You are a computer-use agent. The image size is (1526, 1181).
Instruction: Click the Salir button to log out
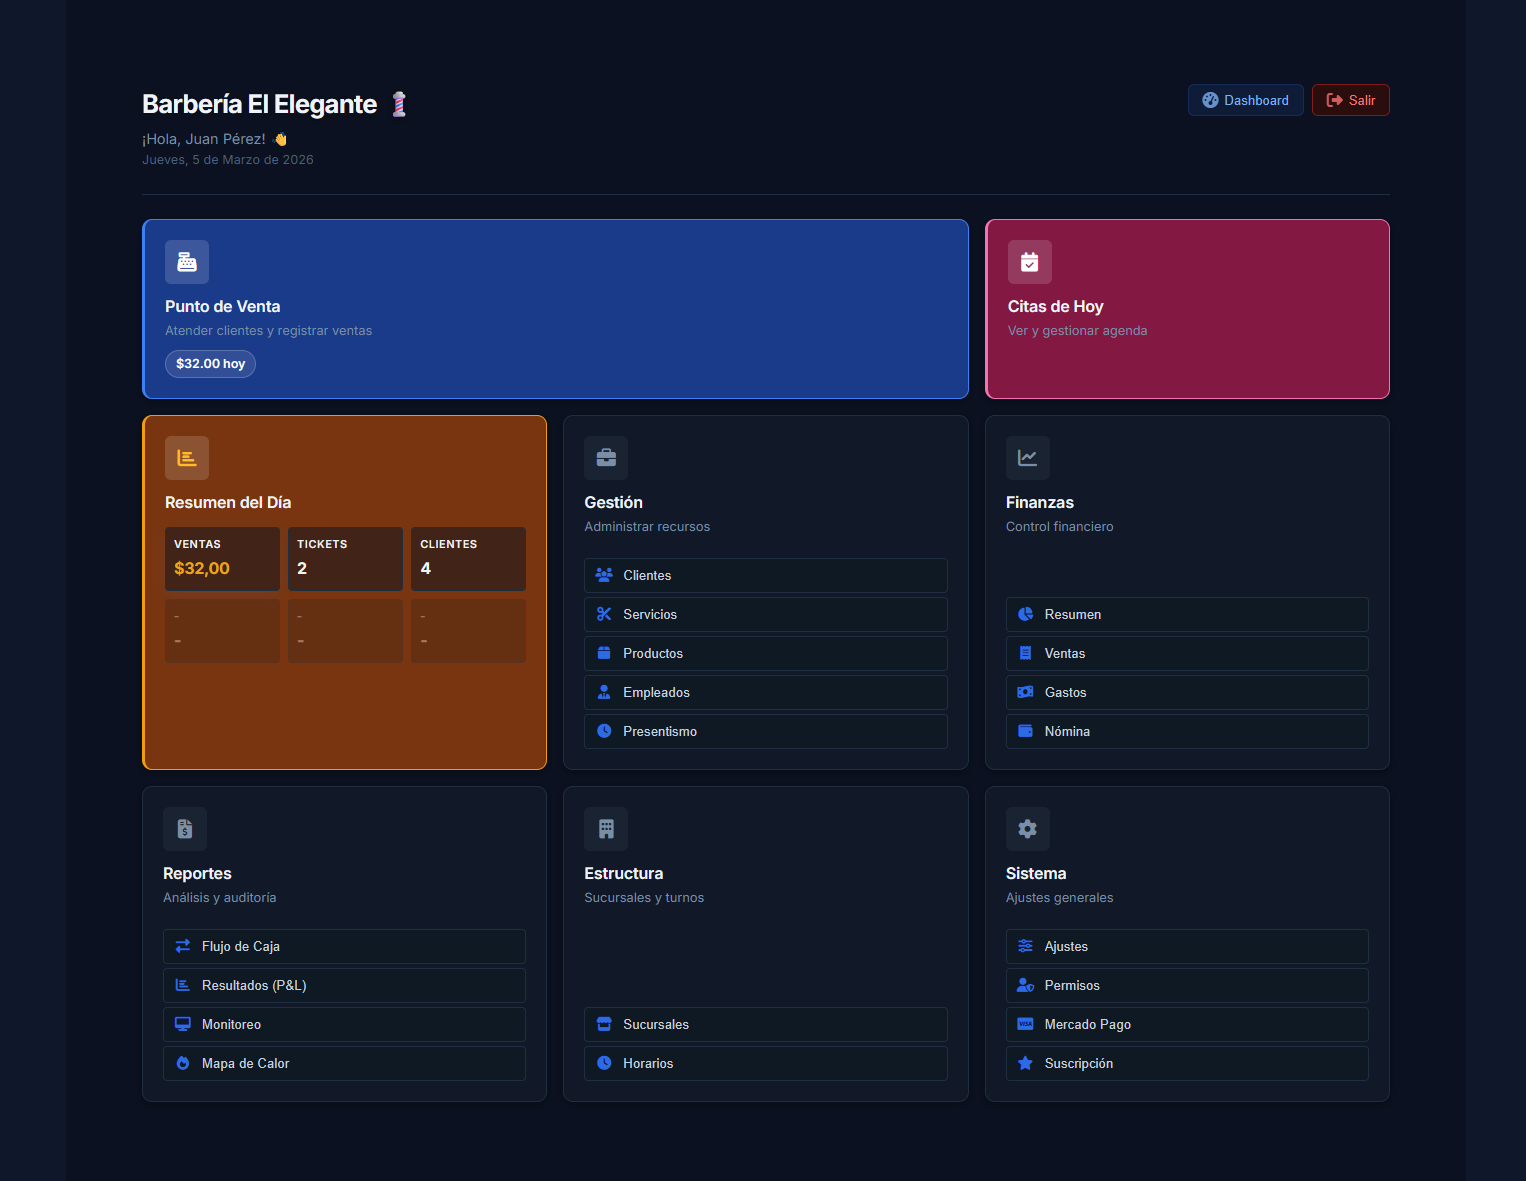point(1350,100)
